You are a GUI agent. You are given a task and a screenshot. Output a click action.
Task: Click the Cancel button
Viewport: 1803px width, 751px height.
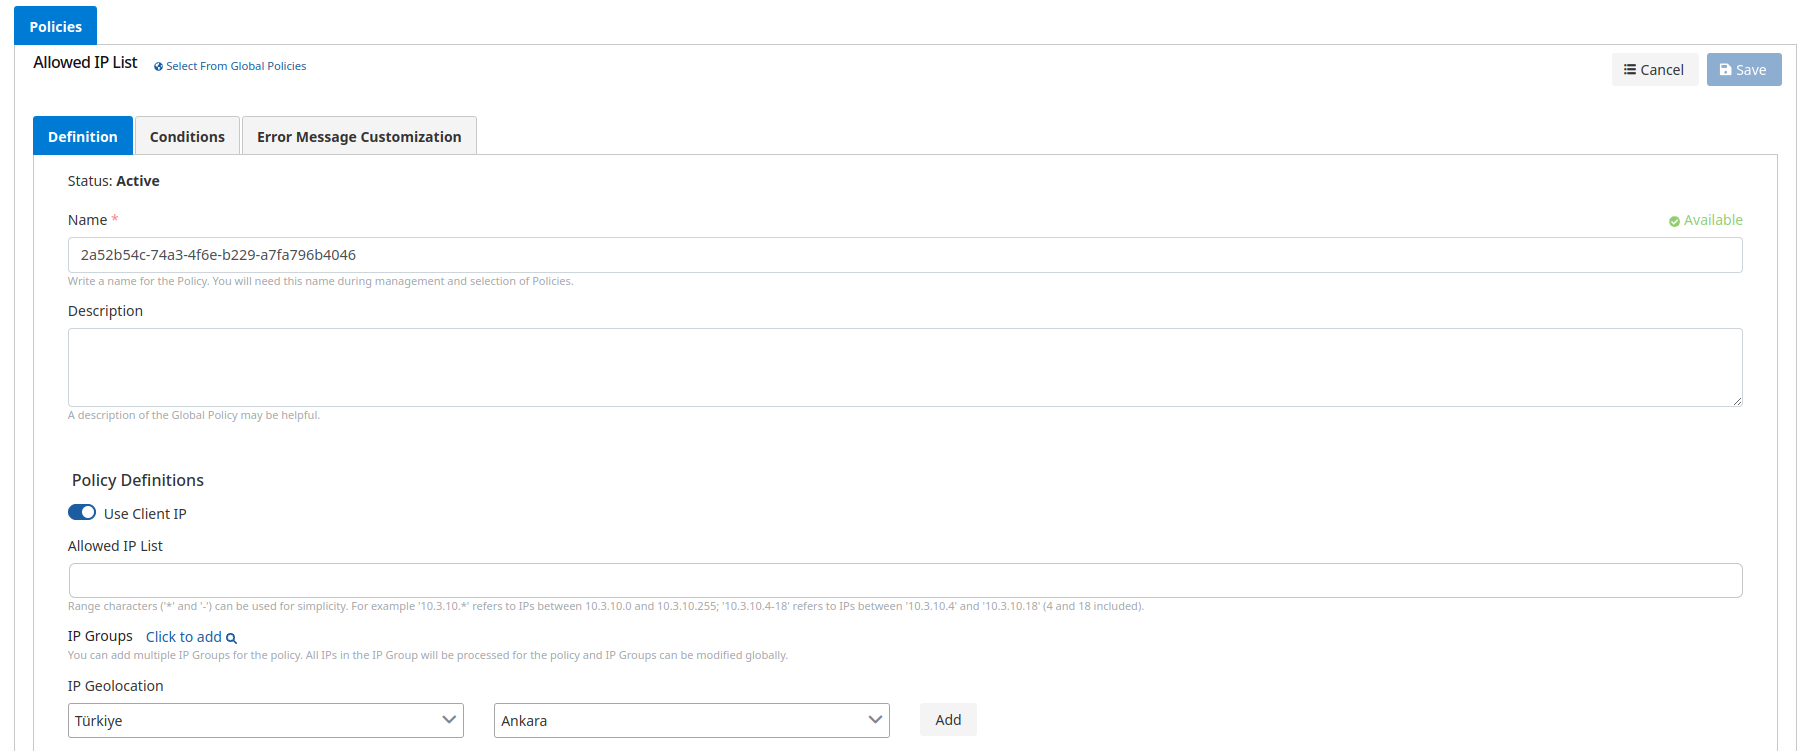1654,70
